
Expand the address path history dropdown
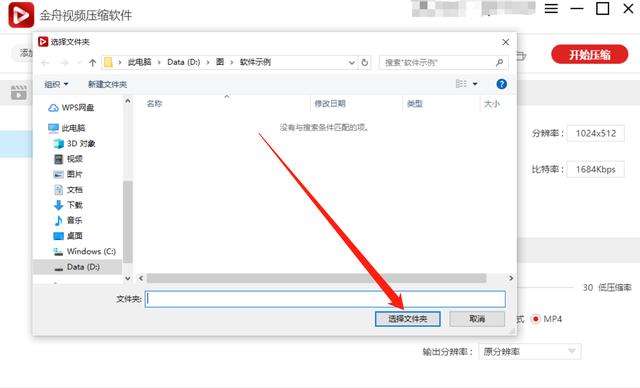(x=351, y=63)
